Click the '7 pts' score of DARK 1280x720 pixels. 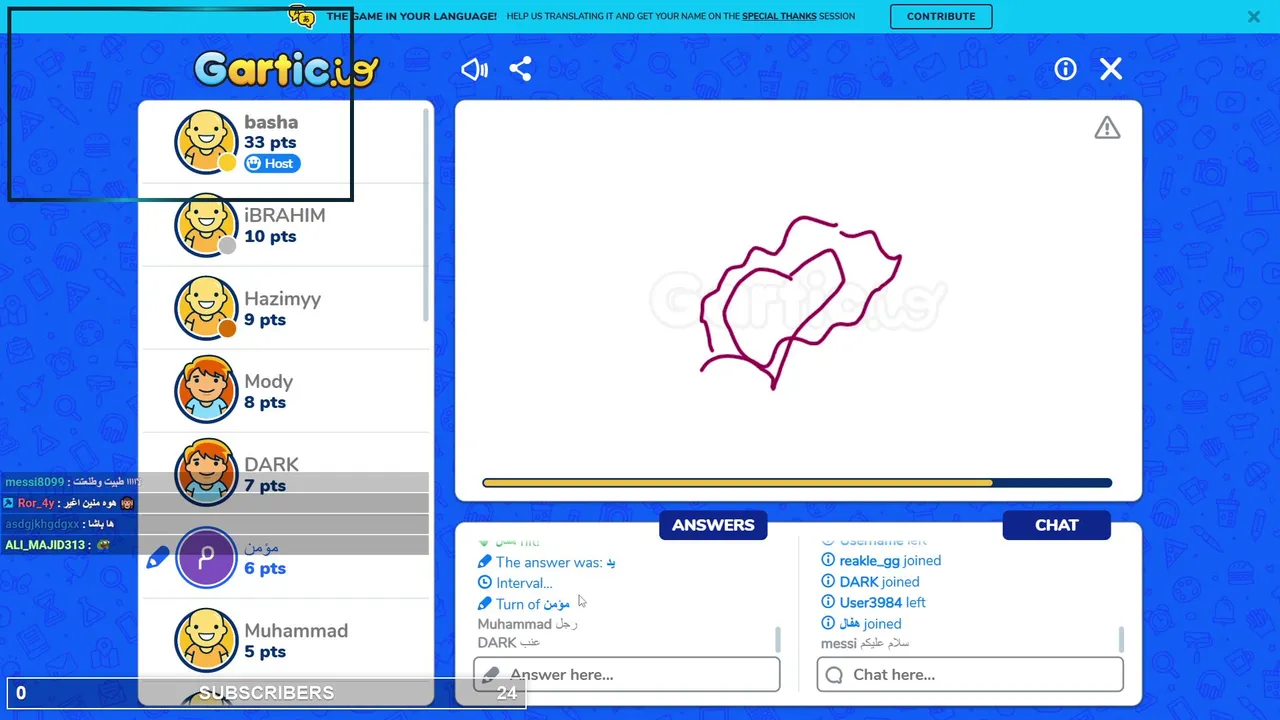coord(265,486)
